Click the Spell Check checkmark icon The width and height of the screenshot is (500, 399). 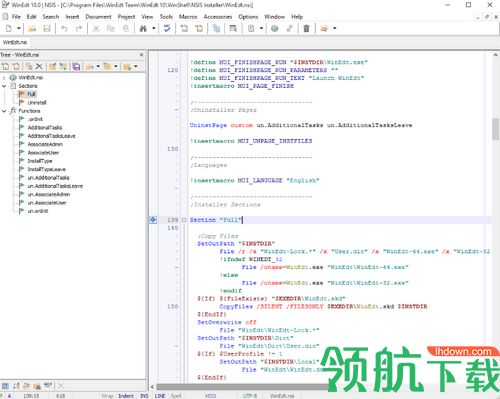167,29
